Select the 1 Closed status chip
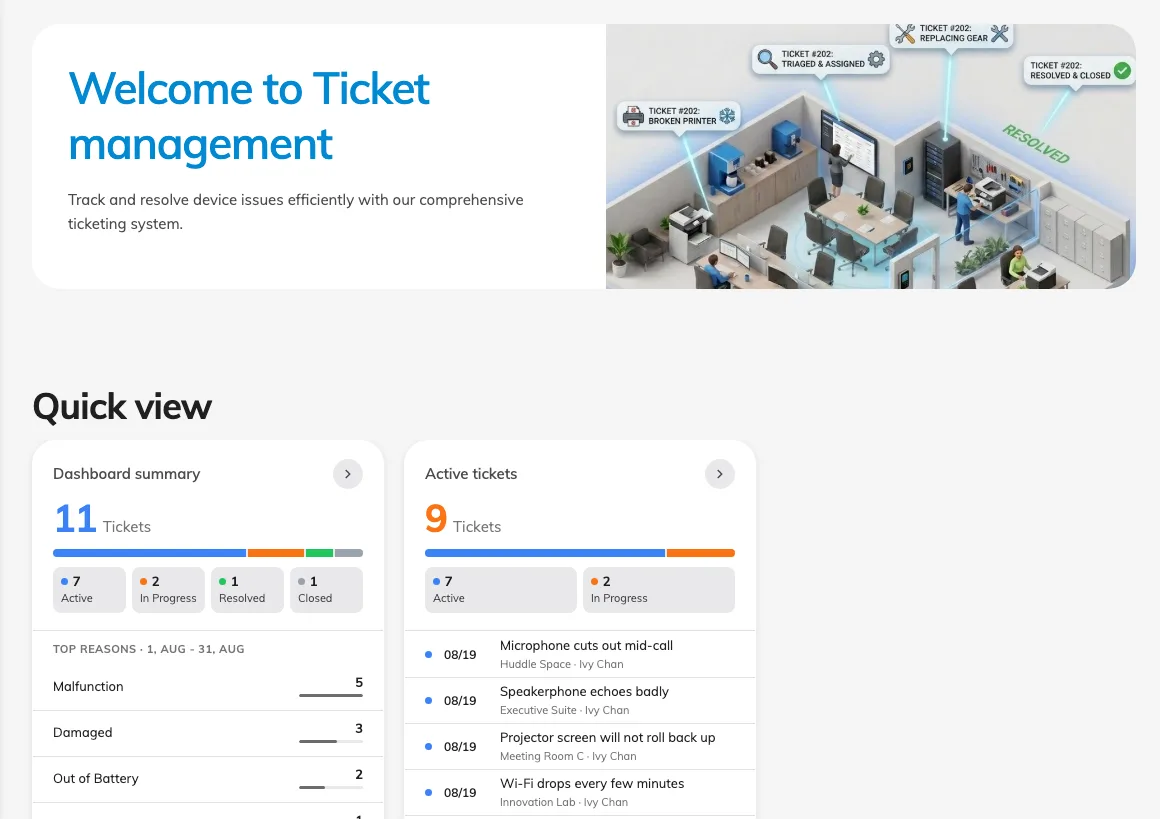This screenshot has width=1160, height=819. 326,590
